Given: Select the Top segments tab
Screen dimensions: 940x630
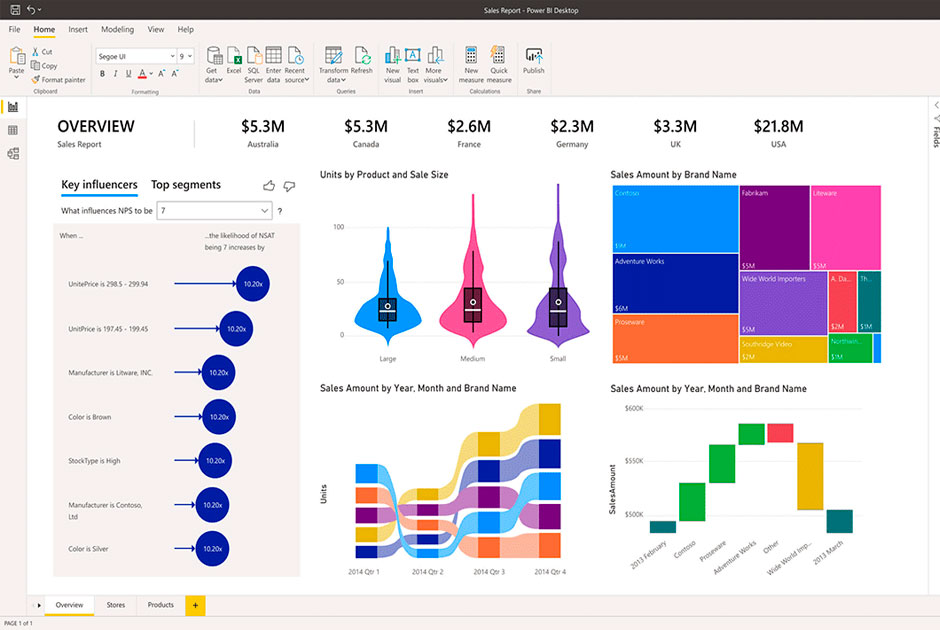Looking at the screenshot, I should (186, 185).
